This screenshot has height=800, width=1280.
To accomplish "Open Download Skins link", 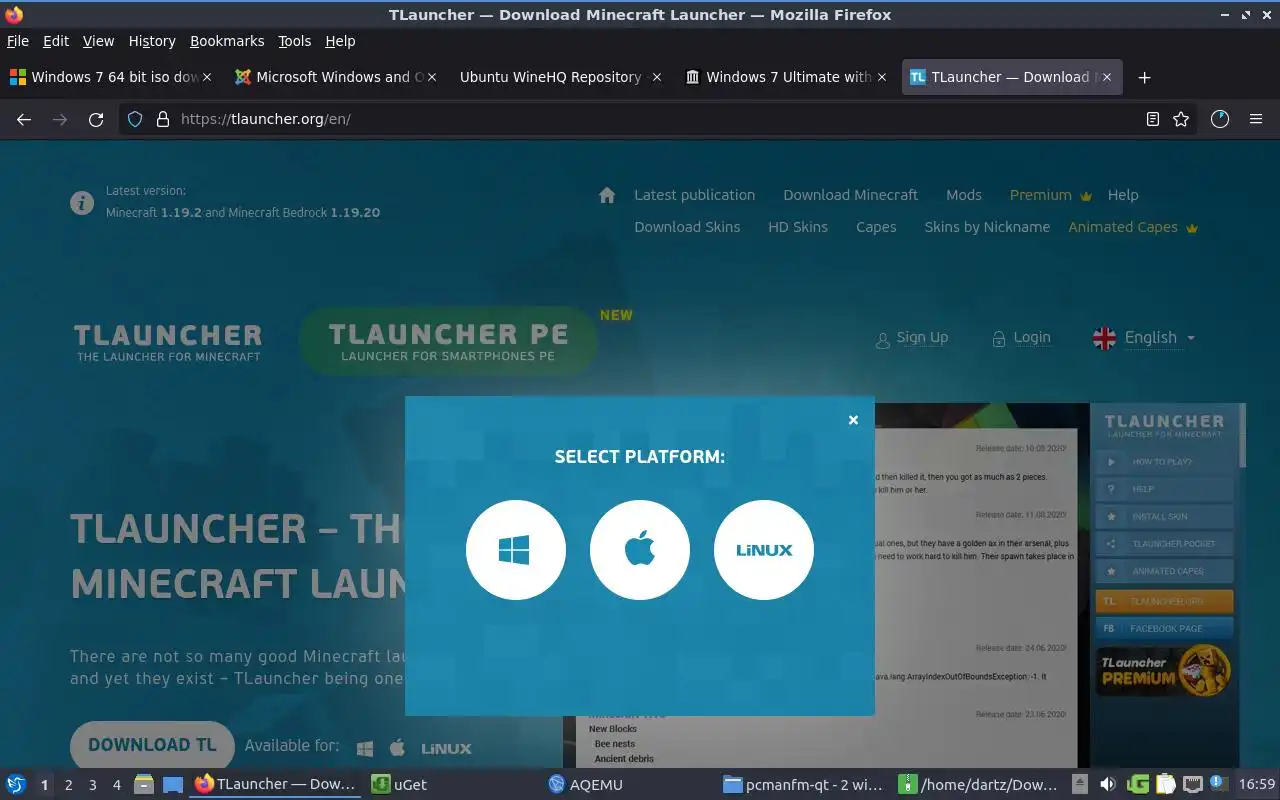I will click(687, 227).
